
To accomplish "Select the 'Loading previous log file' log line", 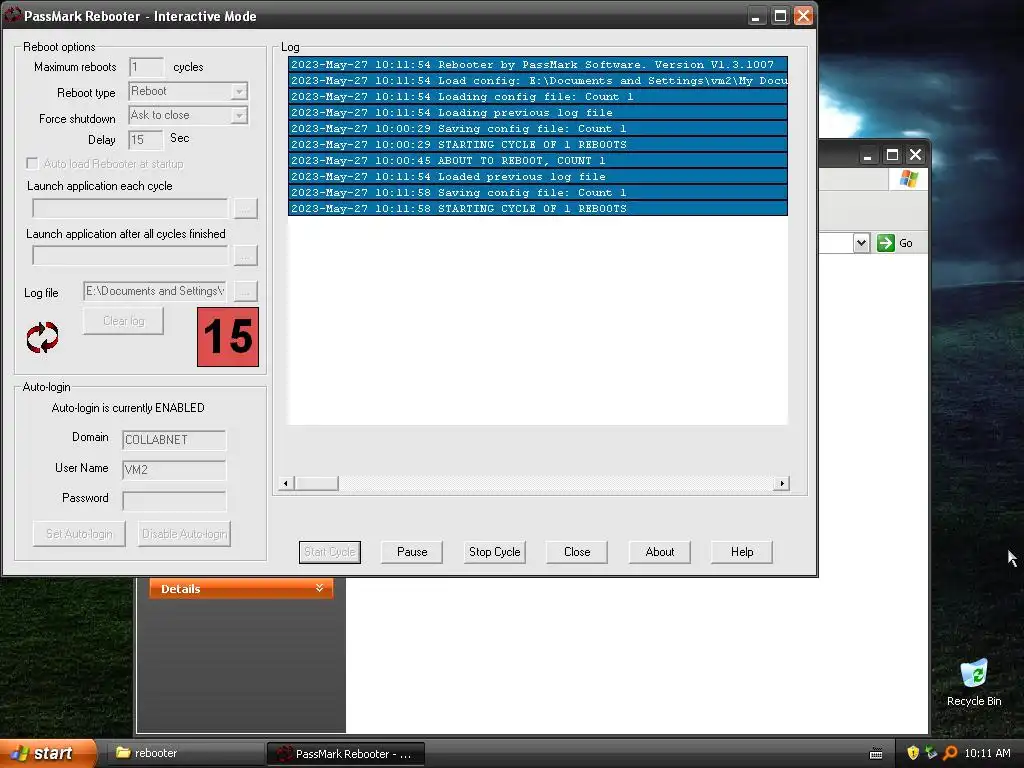I will pyautogui.click(x=537, y=112).
